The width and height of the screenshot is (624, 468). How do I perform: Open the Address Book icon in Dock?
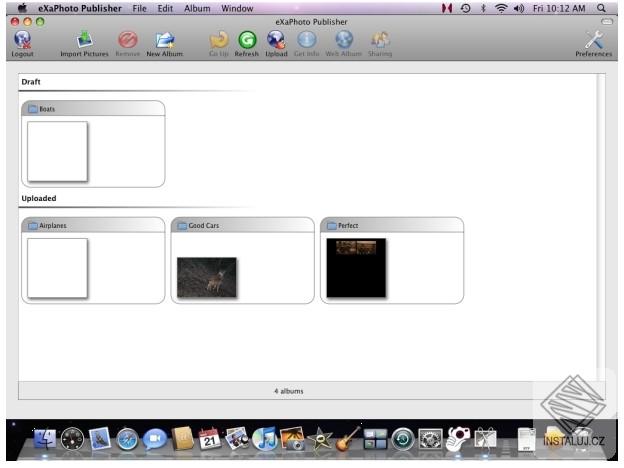click(x=182, y=439)
